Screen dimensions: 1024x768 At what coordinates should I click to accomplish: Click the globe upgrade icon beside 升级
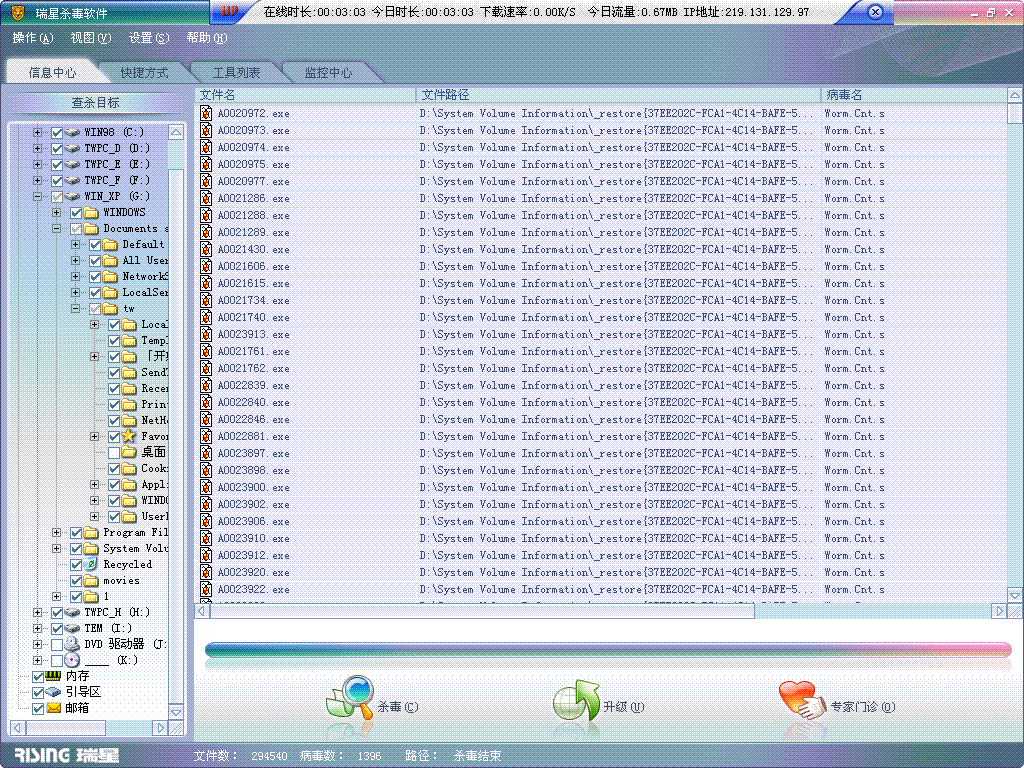pyautogui.click(x=576, y=700)
